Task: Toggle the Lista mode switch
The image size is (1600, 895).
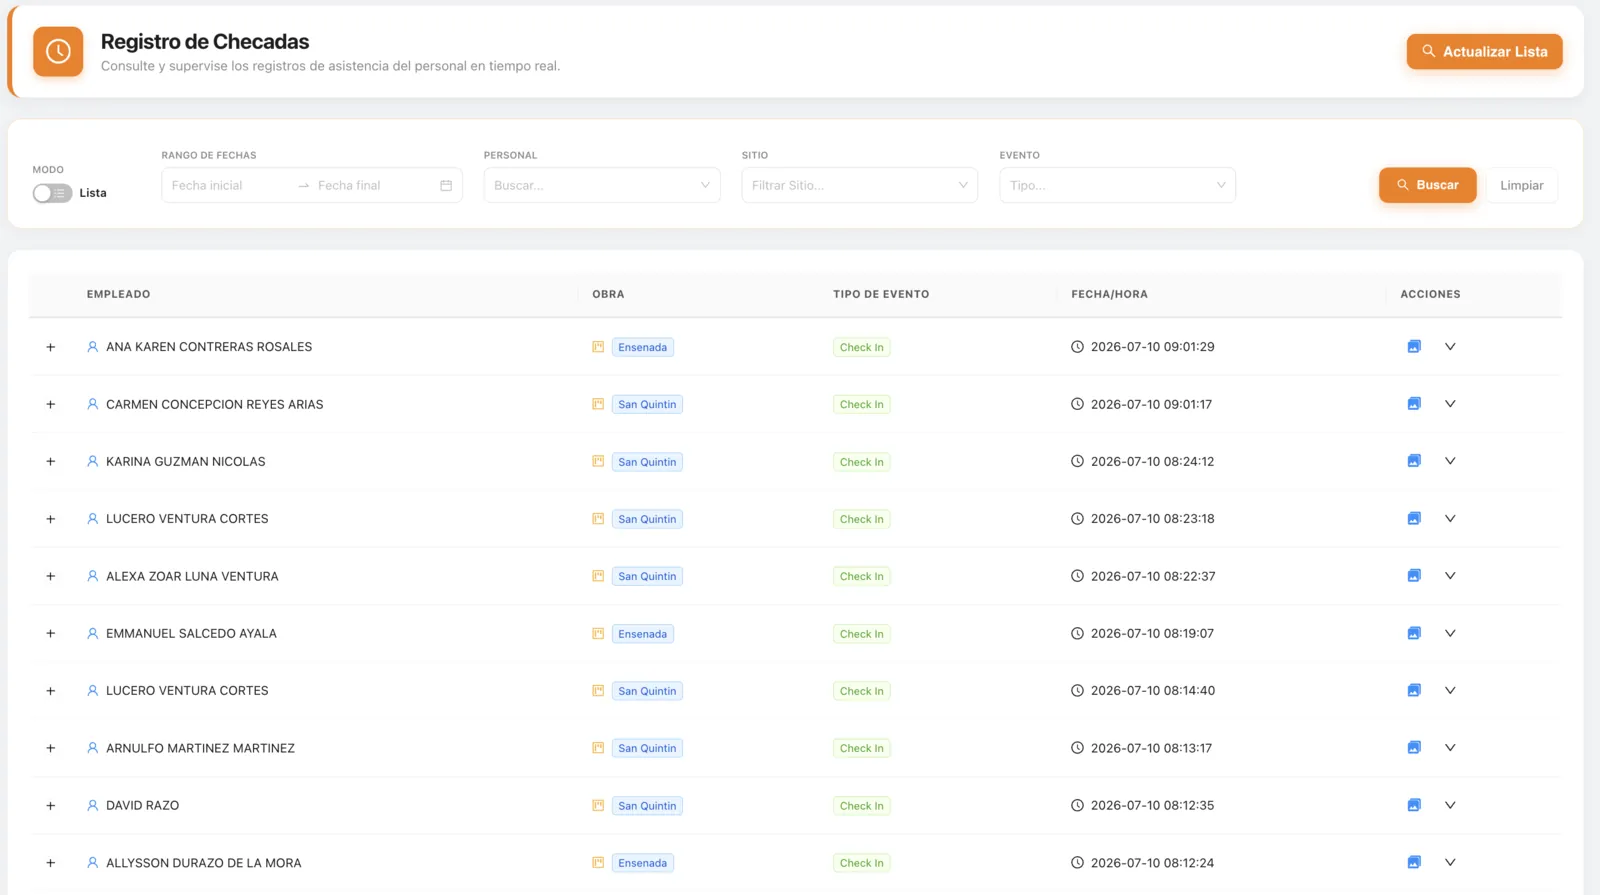Action: [52, 193]
